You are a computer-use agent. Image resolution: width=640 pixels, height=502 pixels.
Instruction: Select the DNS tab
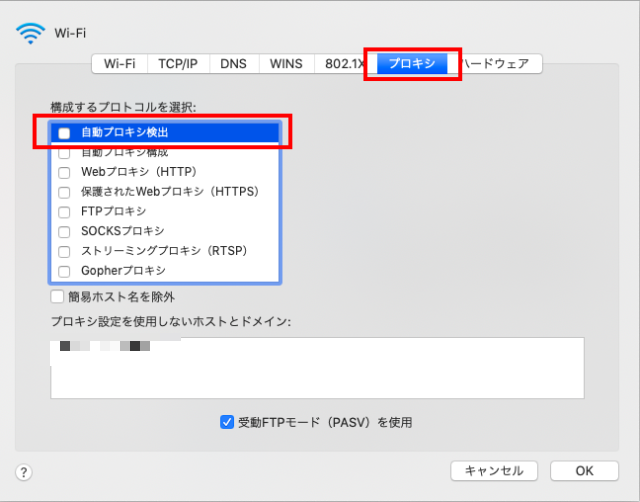[x=233, y=63]
